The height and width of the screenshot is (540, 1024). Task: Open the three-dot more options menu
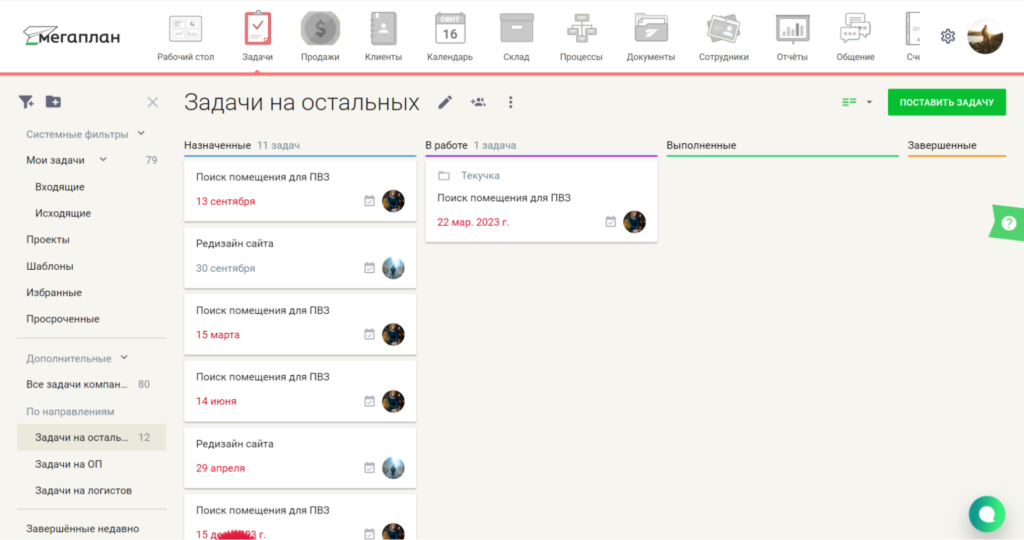(511, 103)
